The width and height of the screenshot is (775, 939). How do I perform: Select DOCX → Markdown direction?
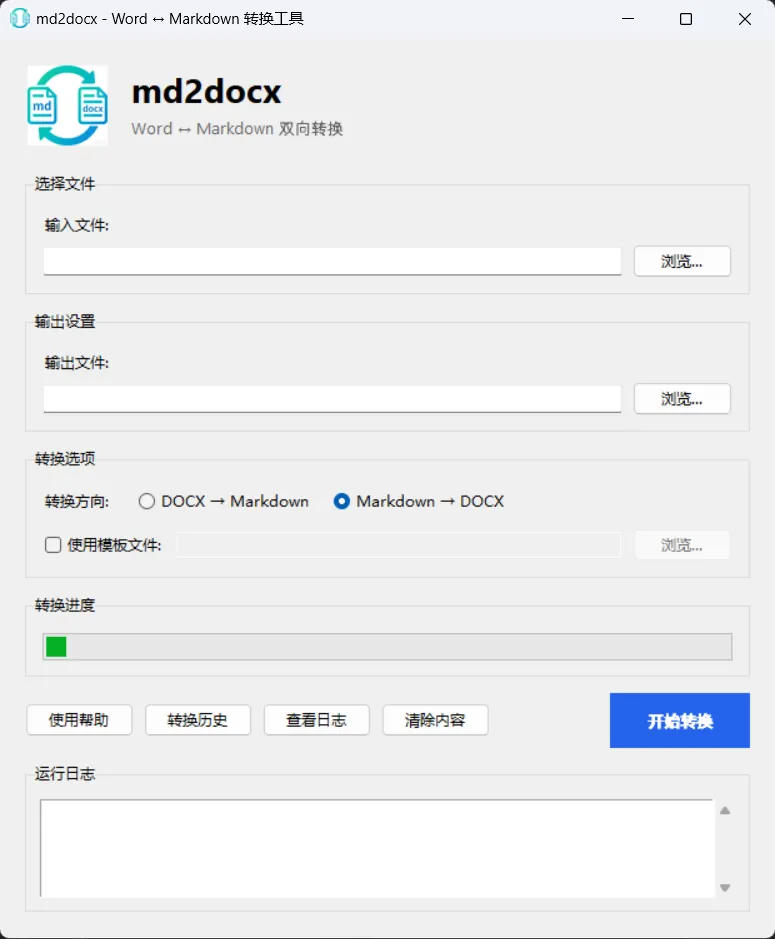tap(223, 501)
